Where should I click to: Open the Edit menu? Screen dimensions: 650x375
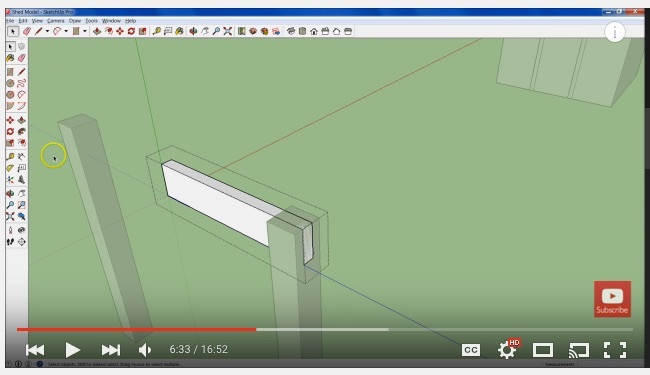tap(23, 21)
